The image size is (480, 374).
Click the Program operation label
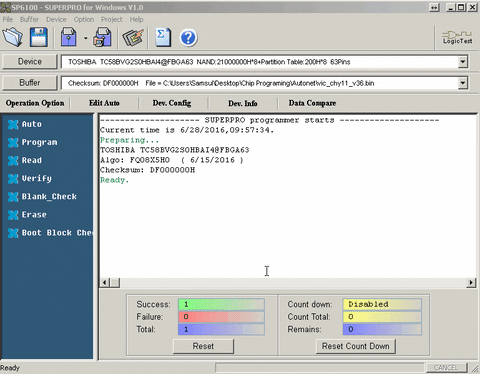click(x=39, y=142)
